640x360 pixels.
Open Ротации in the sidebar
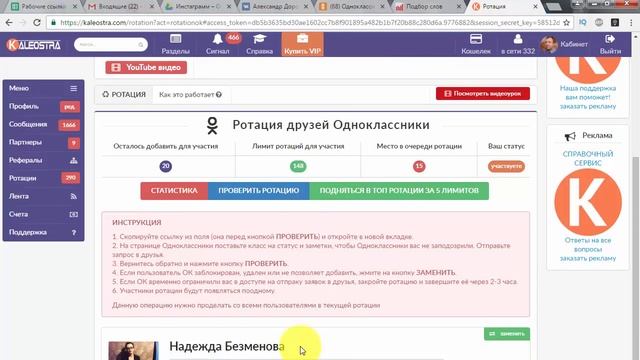(x=44, y=178)
